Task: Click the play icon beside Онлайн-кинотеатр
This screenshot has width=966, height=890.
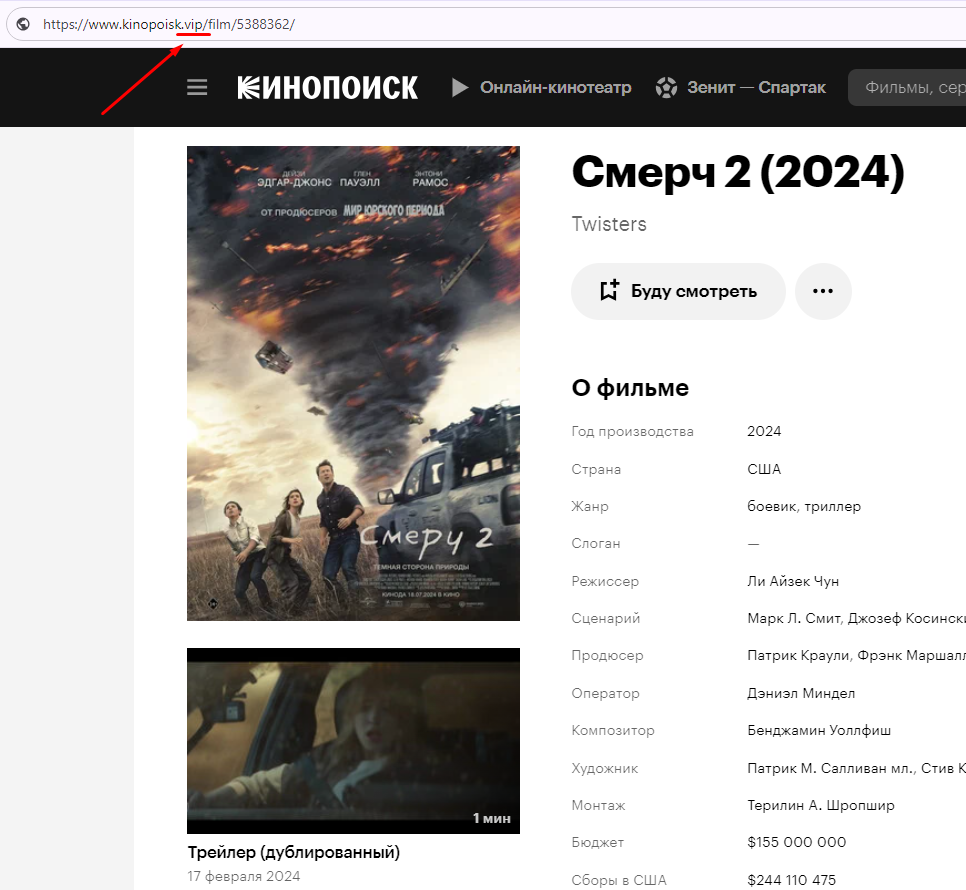Action: (460, 87)
